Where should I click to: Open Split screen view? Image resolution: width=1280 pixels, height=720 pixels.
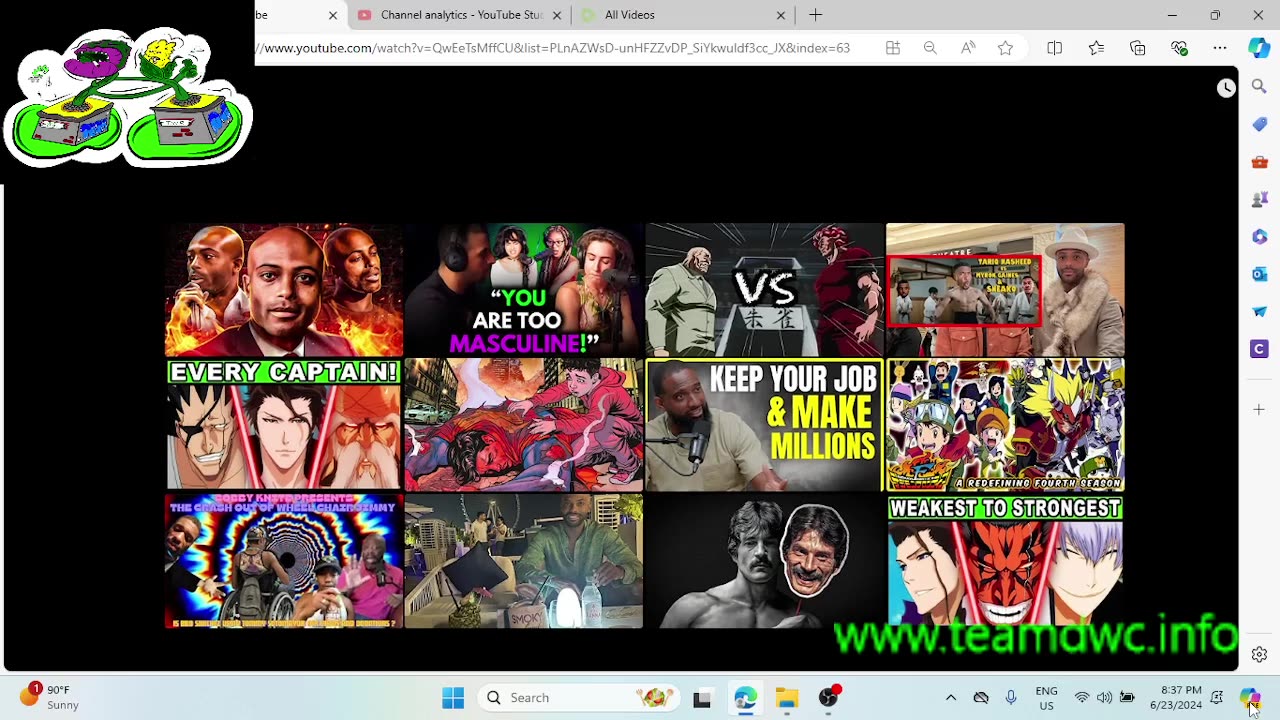click(x=1054, y=48)
